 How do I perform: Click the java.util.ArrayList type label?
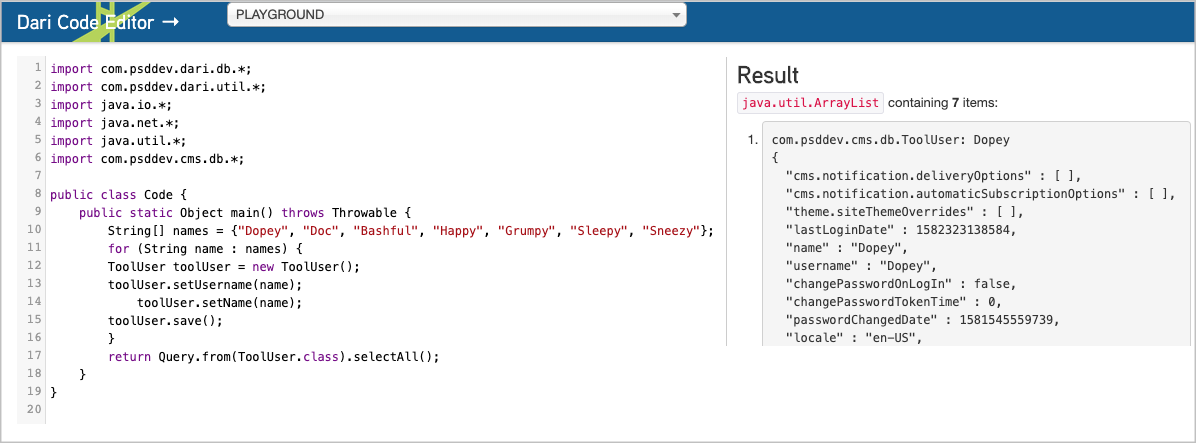(810, 103)
